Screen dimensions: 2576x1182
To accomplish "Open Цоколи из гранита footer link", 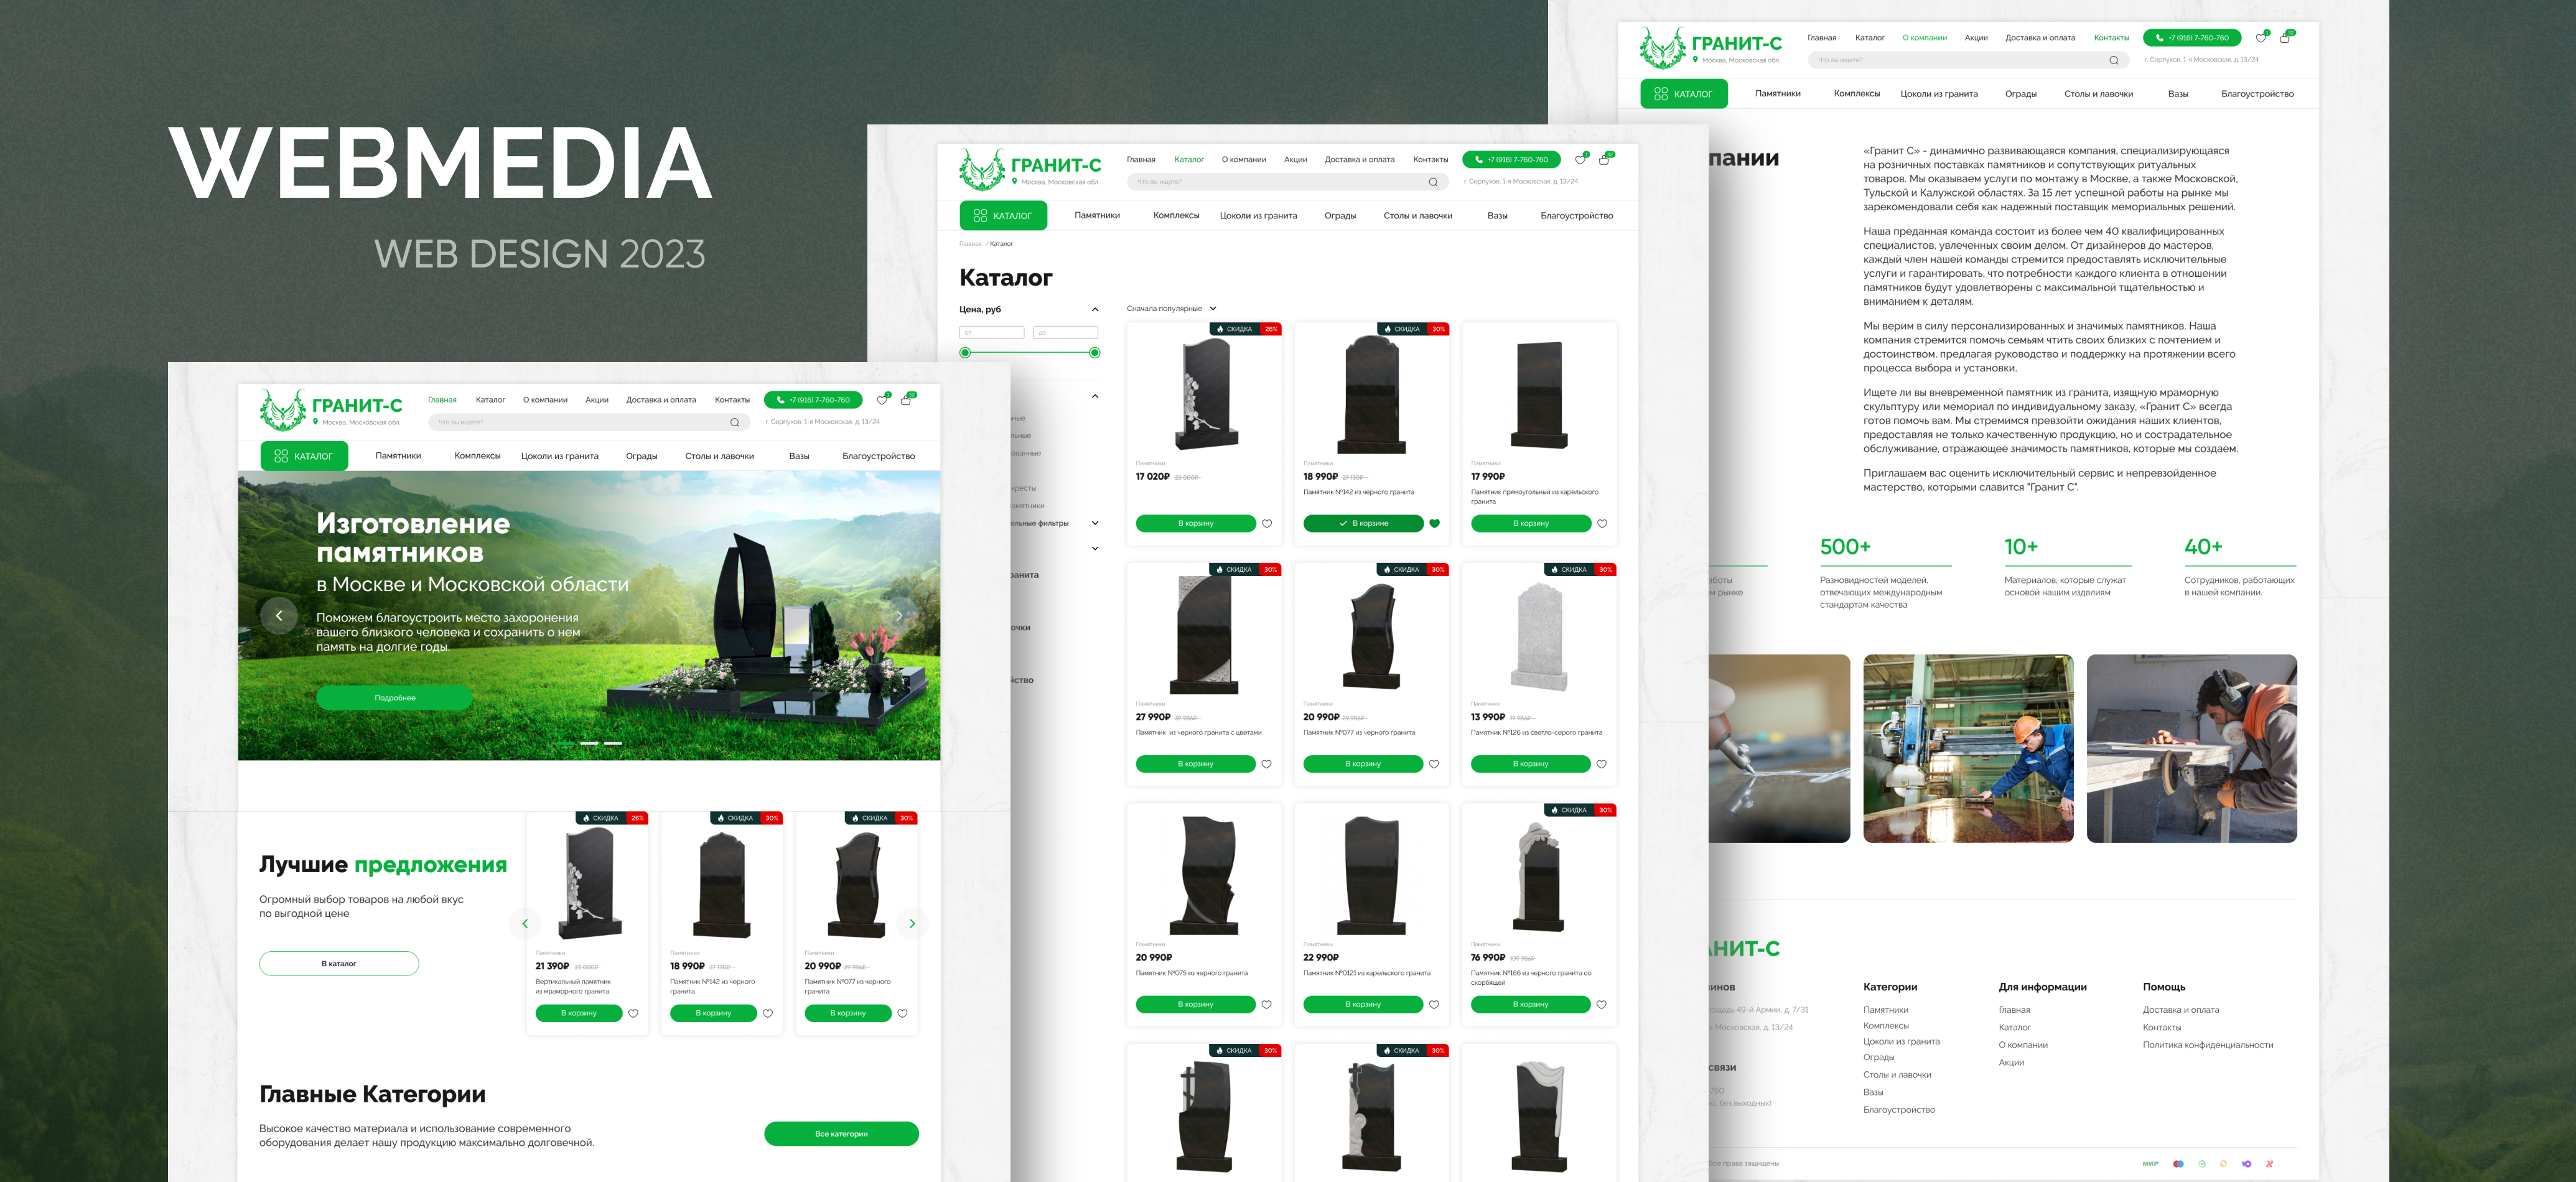I will tap(1901, 1042).
